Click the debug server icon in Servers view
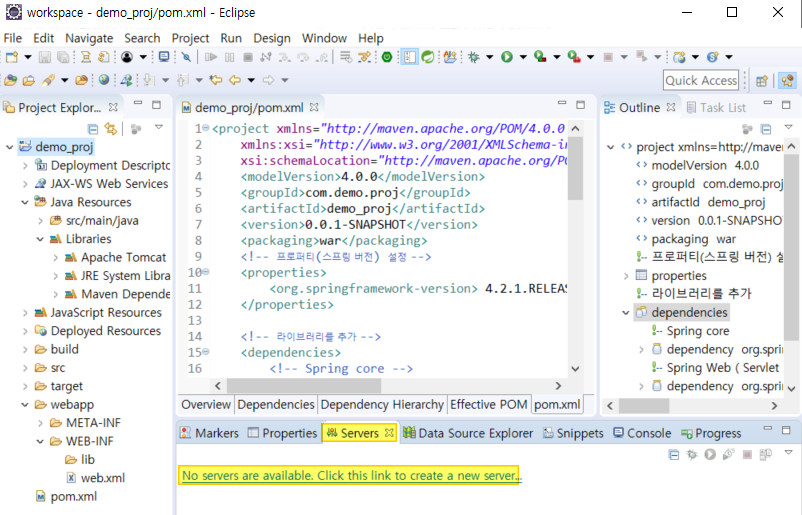The image size is (802, 515). point(692,454)
